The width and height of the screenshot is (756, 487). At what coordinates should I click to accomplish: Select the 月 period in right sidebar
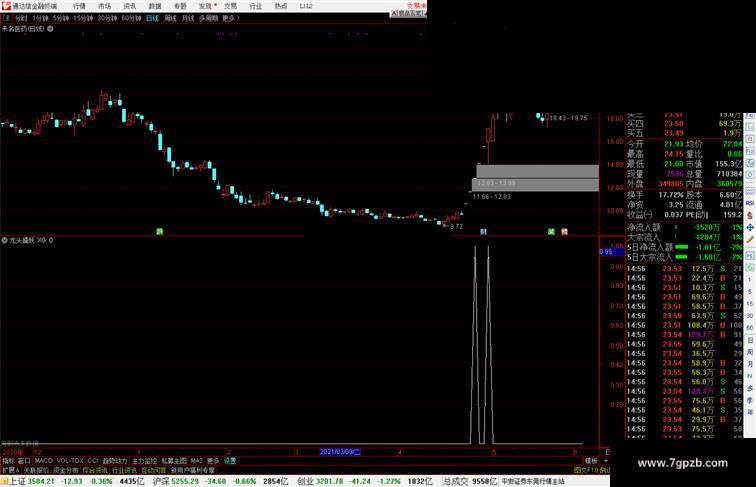(750, 365)
